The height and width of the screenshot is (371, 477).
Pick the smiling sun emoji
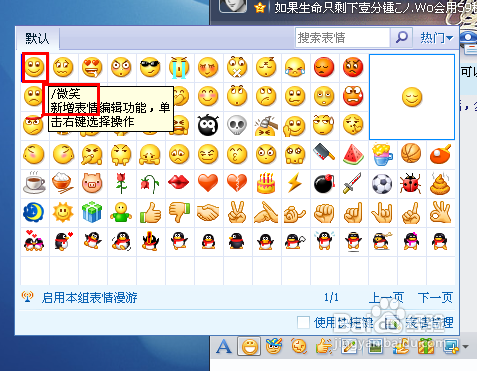coord(63,212)
